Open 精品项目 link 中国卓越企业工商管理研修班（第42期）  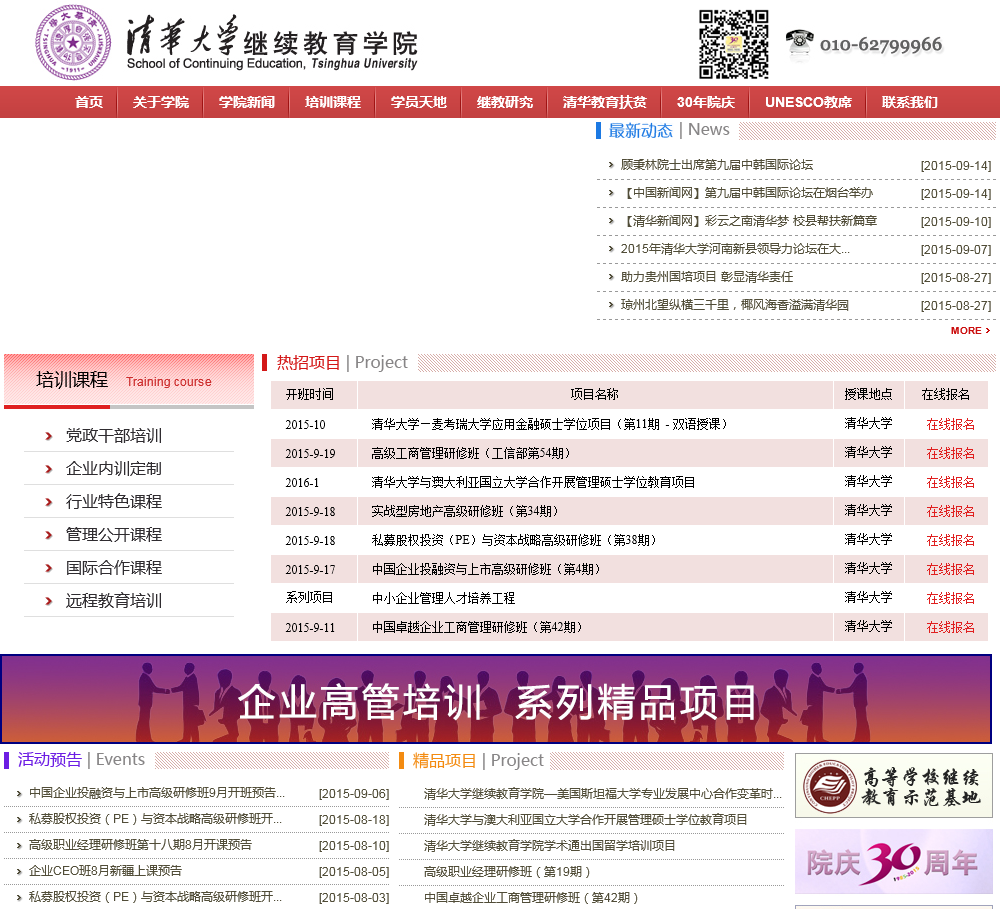point(531,898)
